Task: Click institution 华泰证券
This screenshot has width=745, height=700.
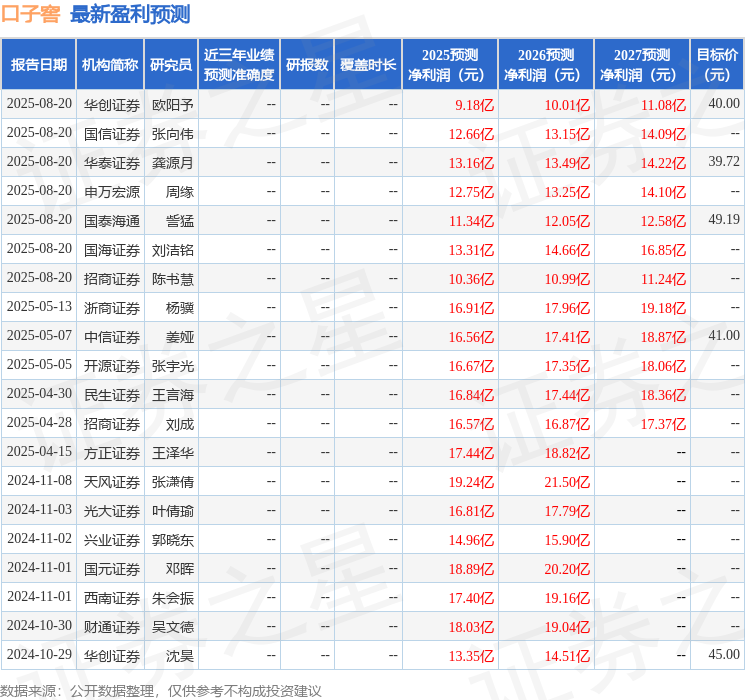Action: pos(112,163)
